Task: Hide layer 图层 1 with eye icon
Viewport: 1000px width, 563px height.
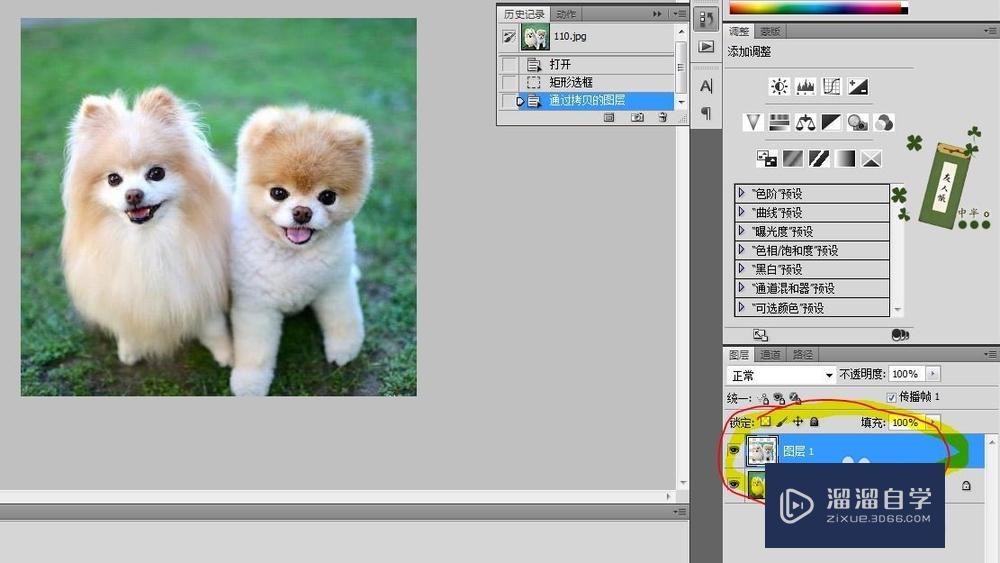Action: tap(734, 450)
